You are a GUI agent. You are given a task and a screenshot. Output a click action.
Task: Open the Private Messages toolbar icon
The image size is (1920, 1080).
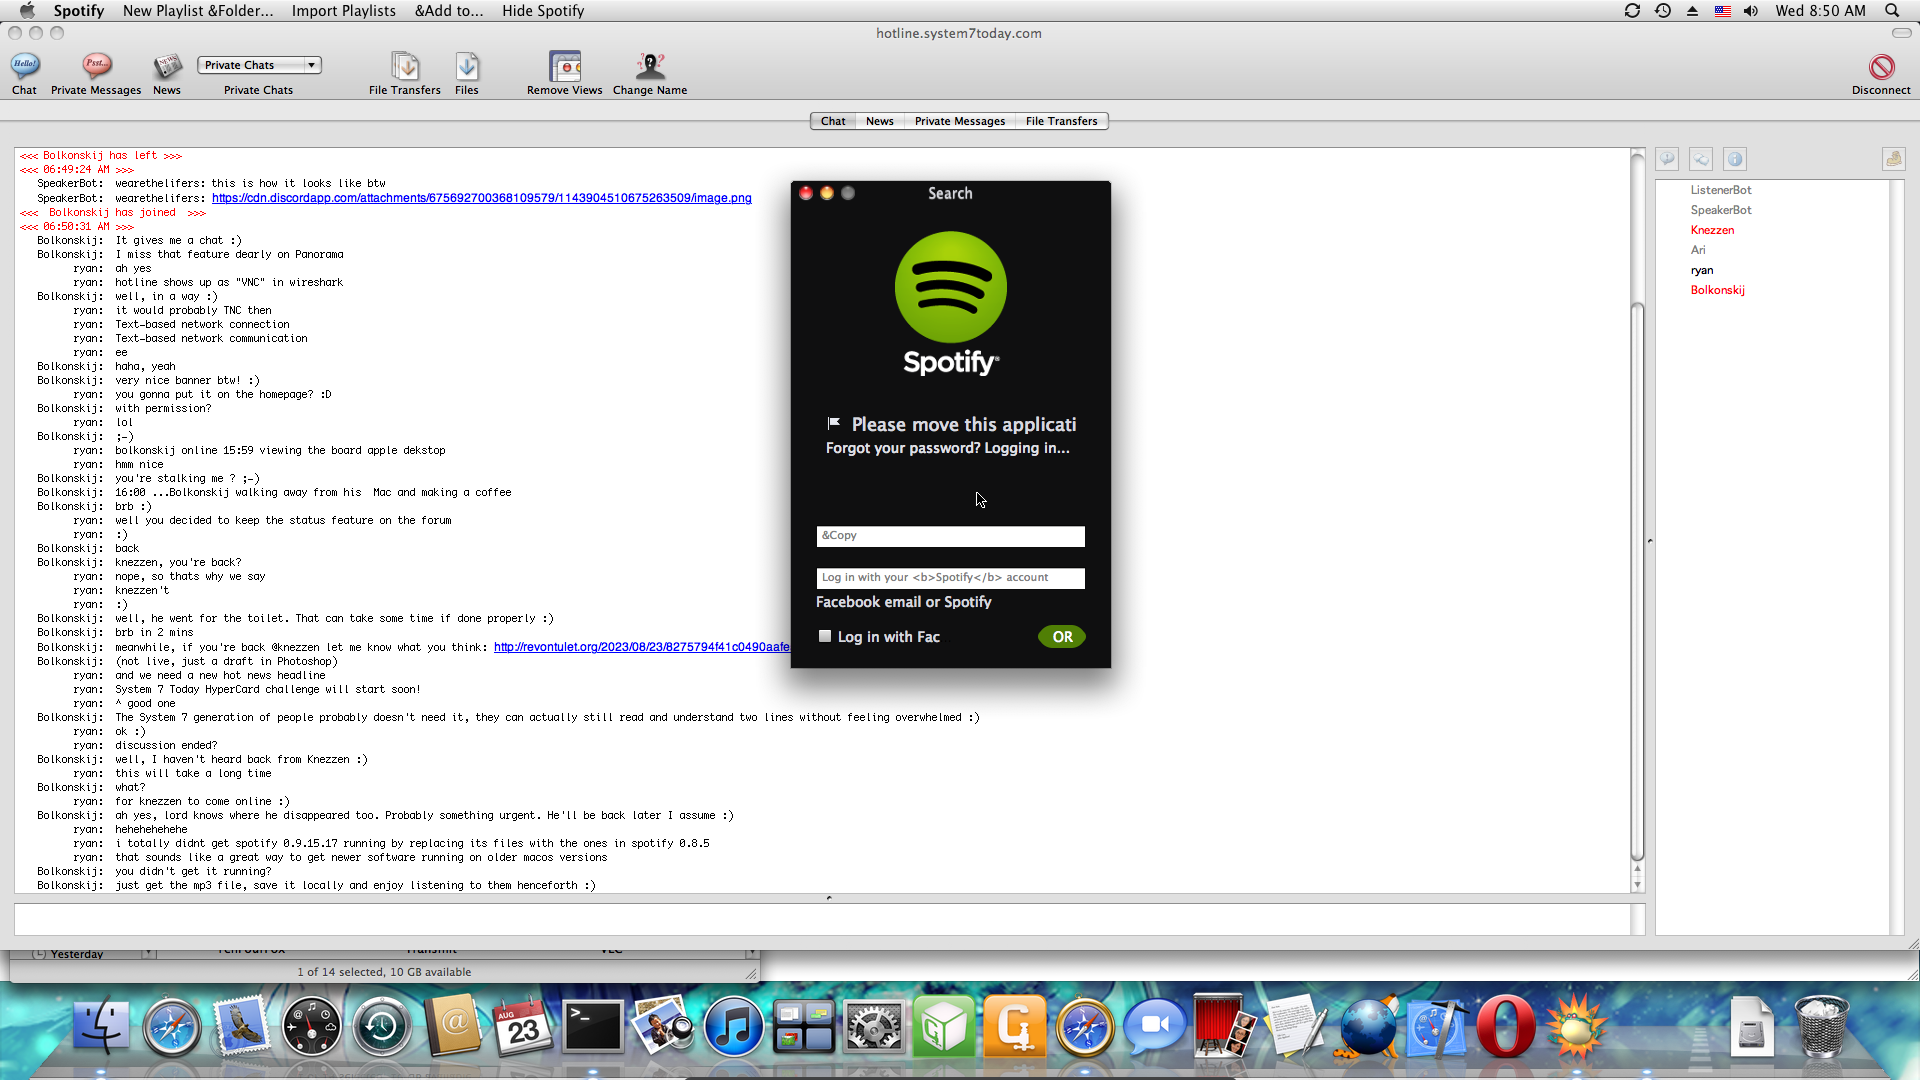pyautogui.click(x=96, y=67)
